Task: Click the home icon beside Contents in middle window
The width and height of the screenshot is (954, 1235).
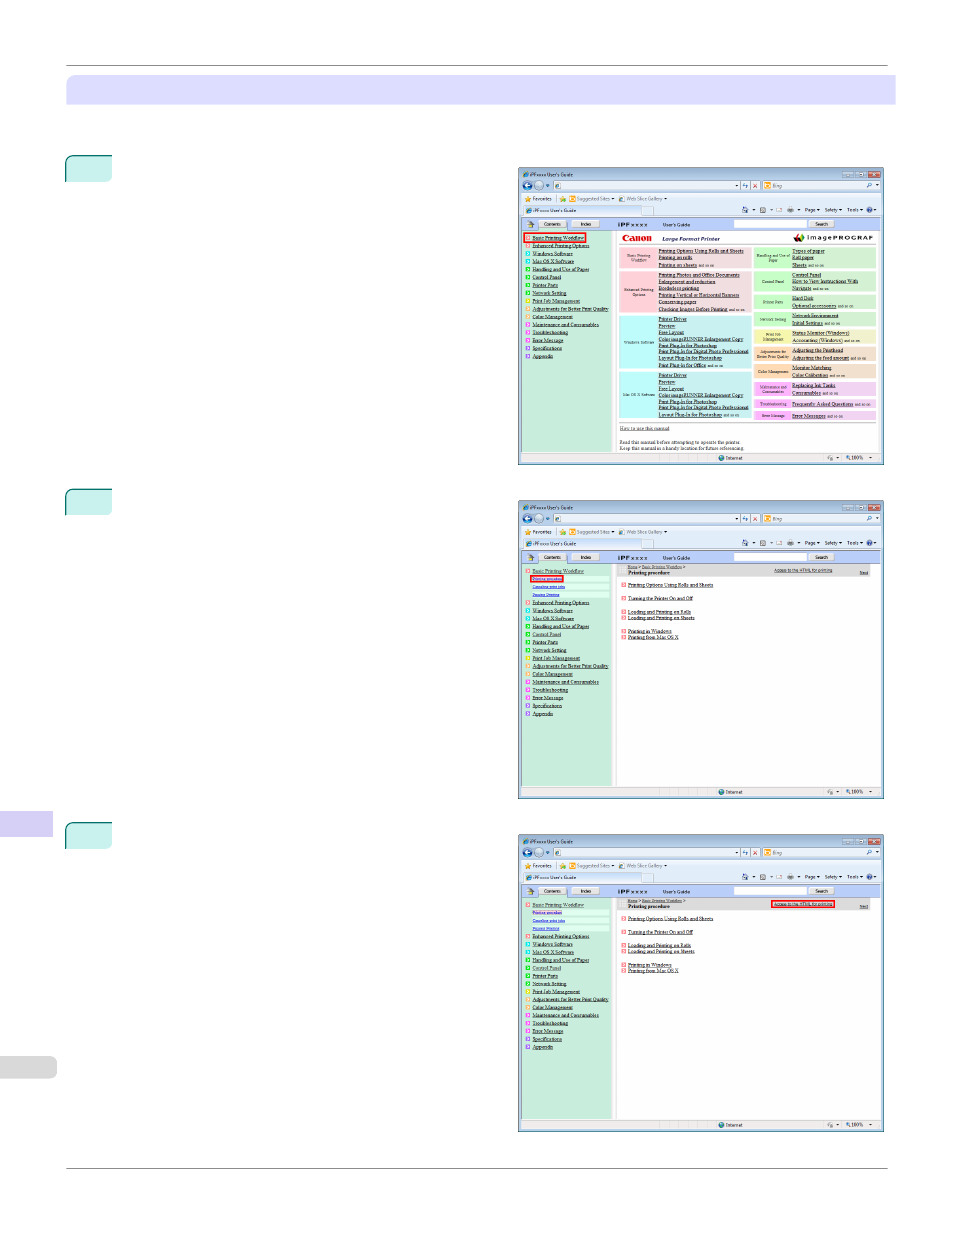Action: (531, 557)
